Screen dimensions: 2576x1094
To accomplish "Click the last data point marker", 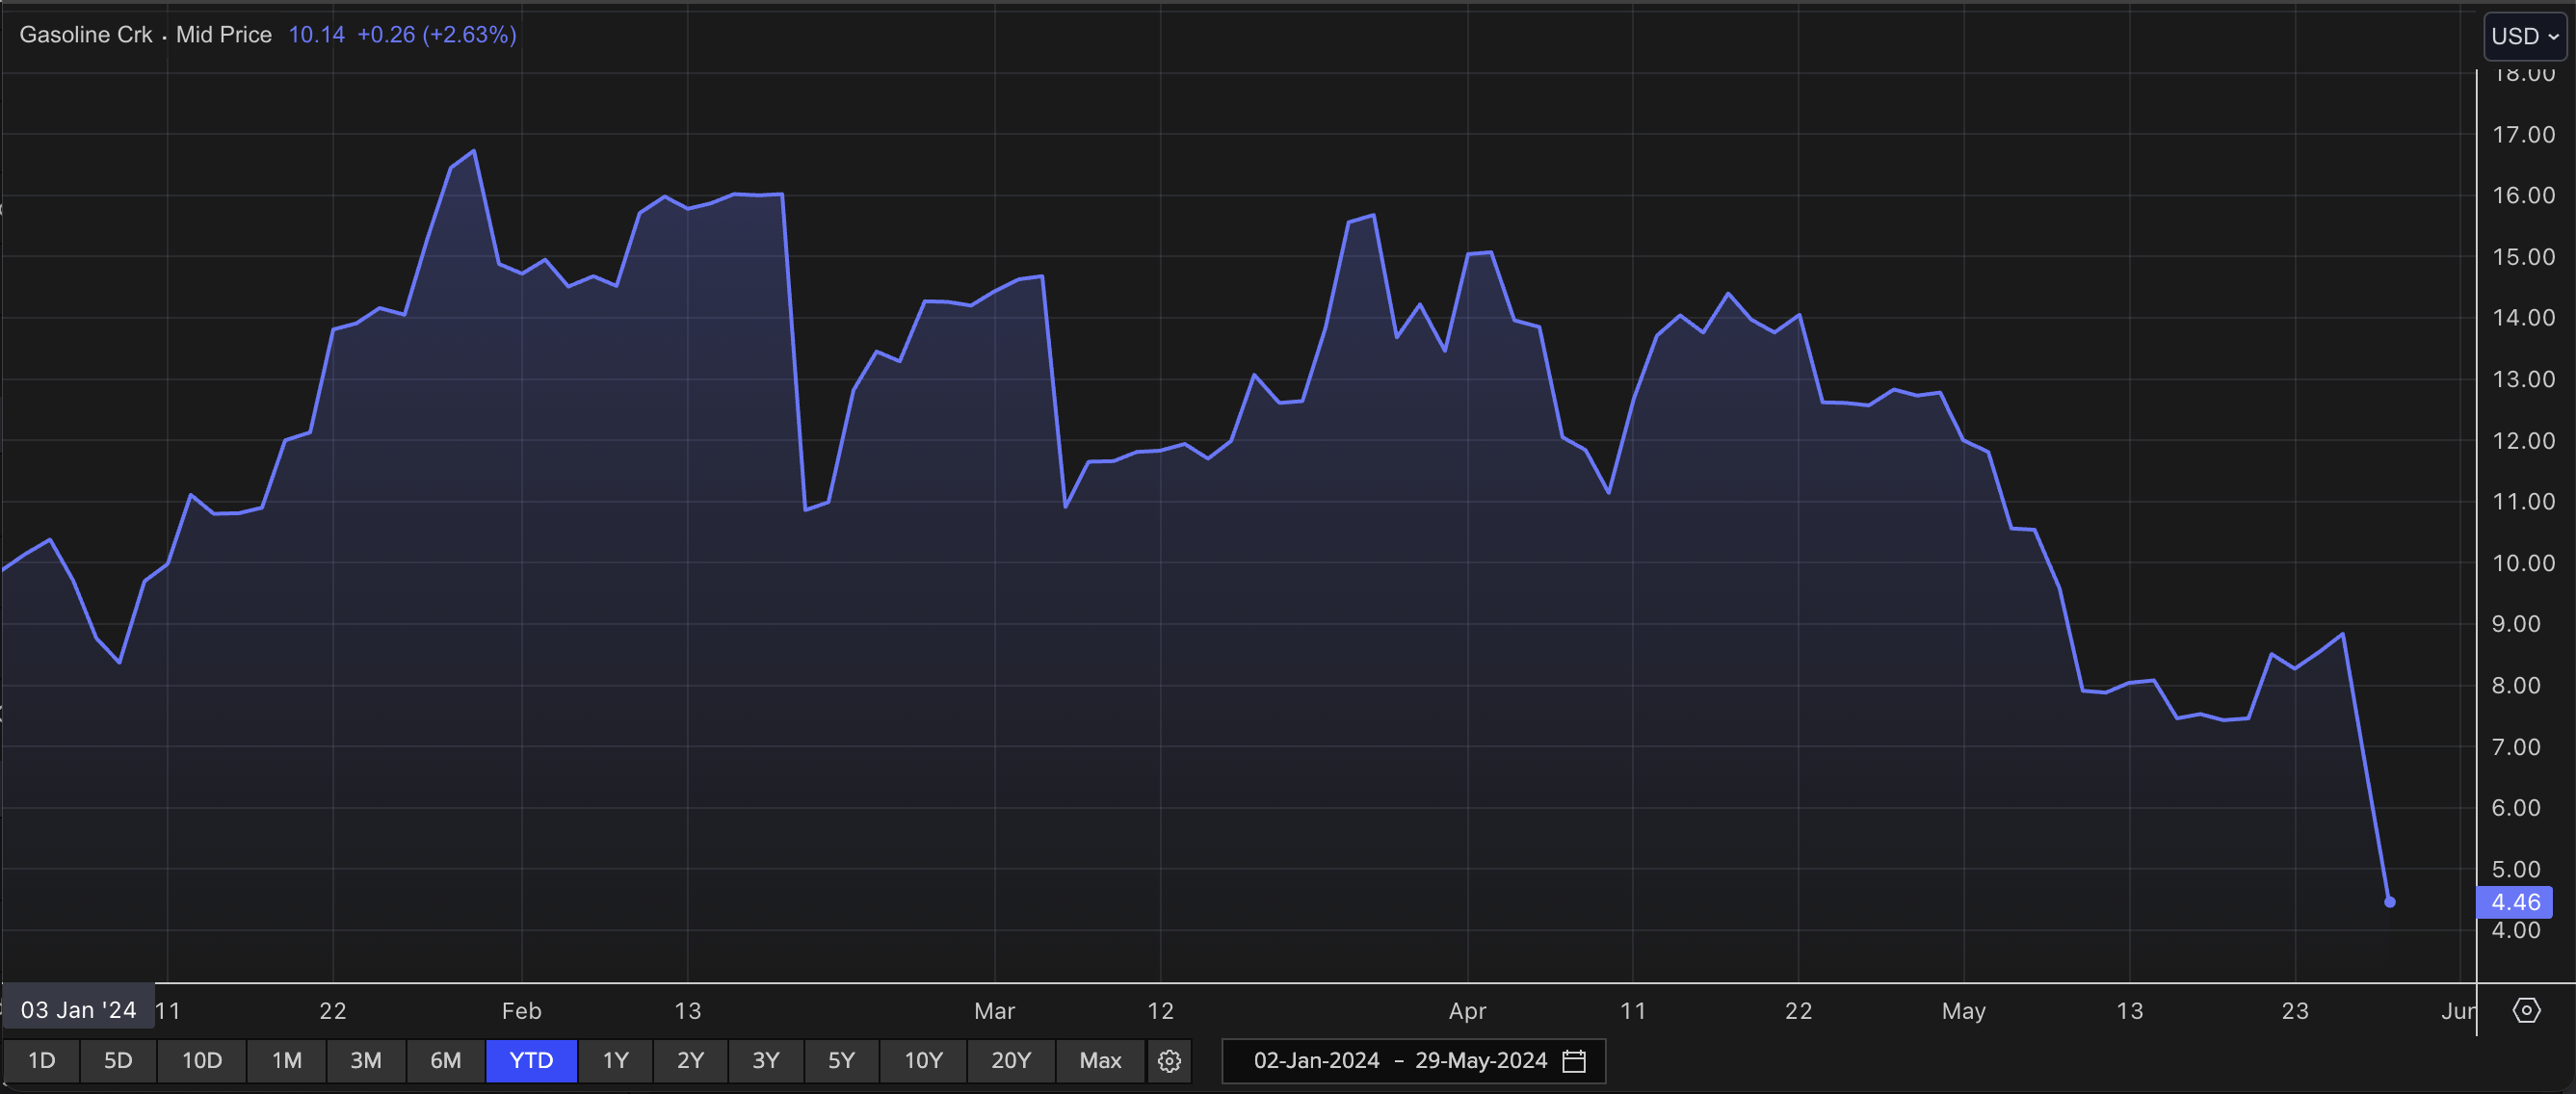I will click(x=2390, y=902).
